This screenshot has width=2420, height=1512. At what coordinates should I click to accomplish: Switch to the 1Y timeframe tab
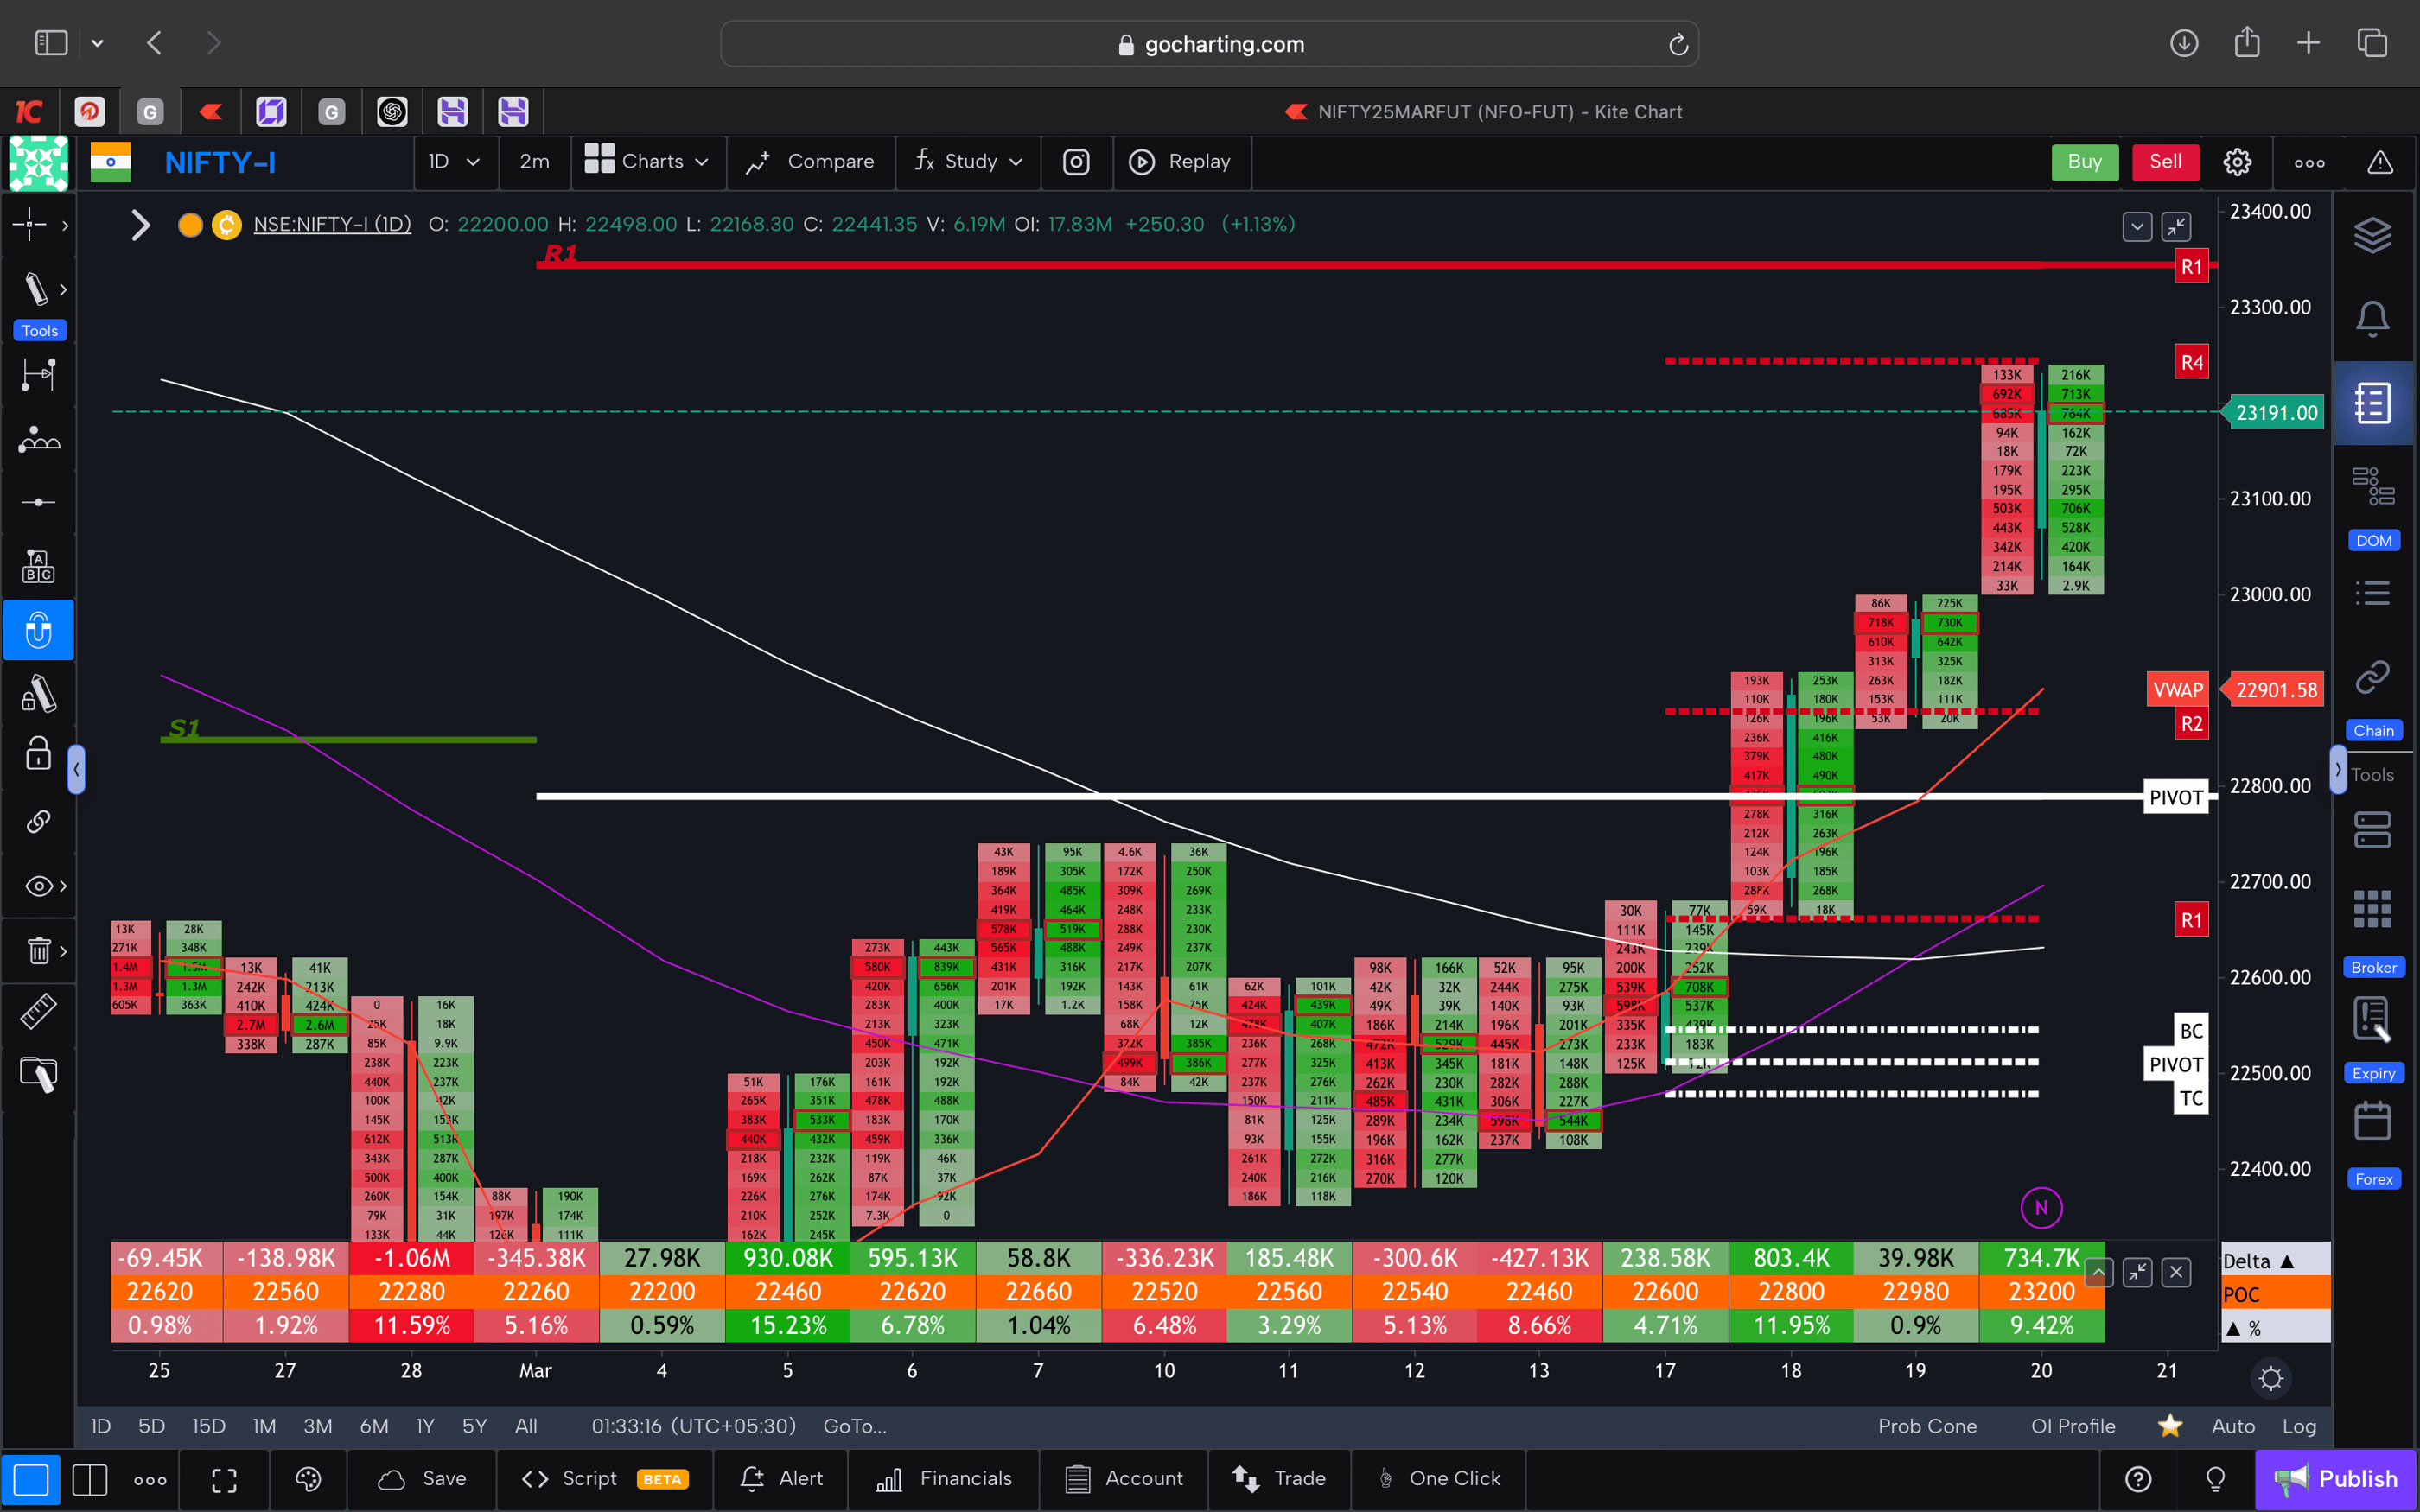point(425,1426)
